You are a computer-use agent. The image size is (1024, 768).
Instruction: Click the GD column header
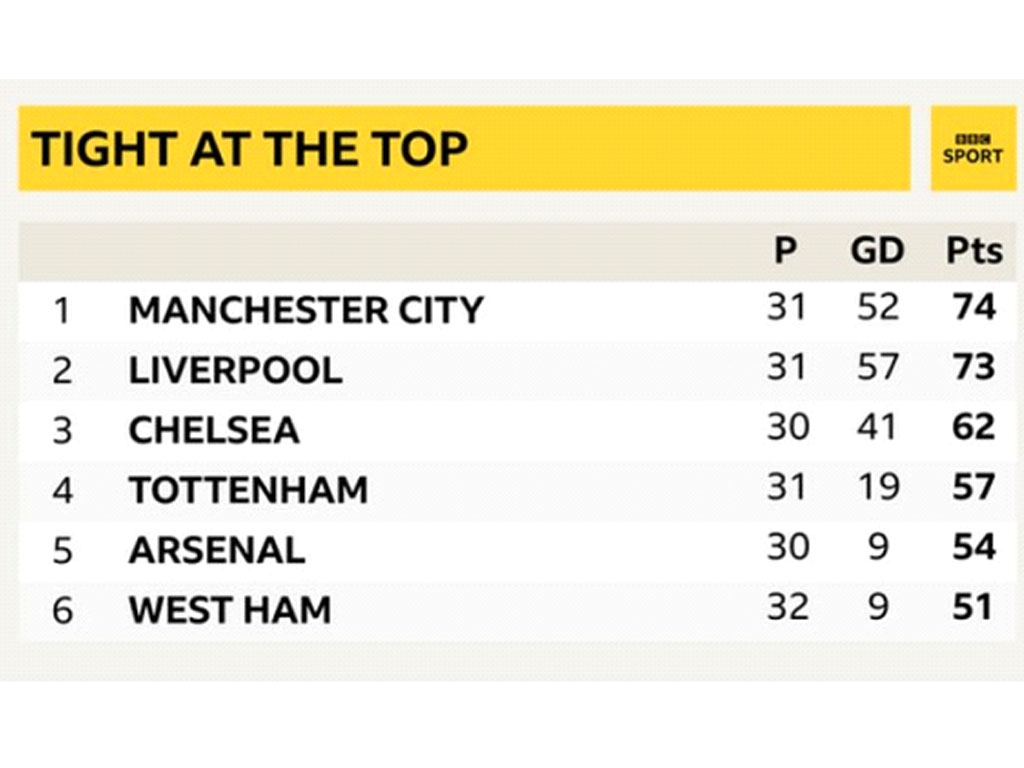pos(877,250)
